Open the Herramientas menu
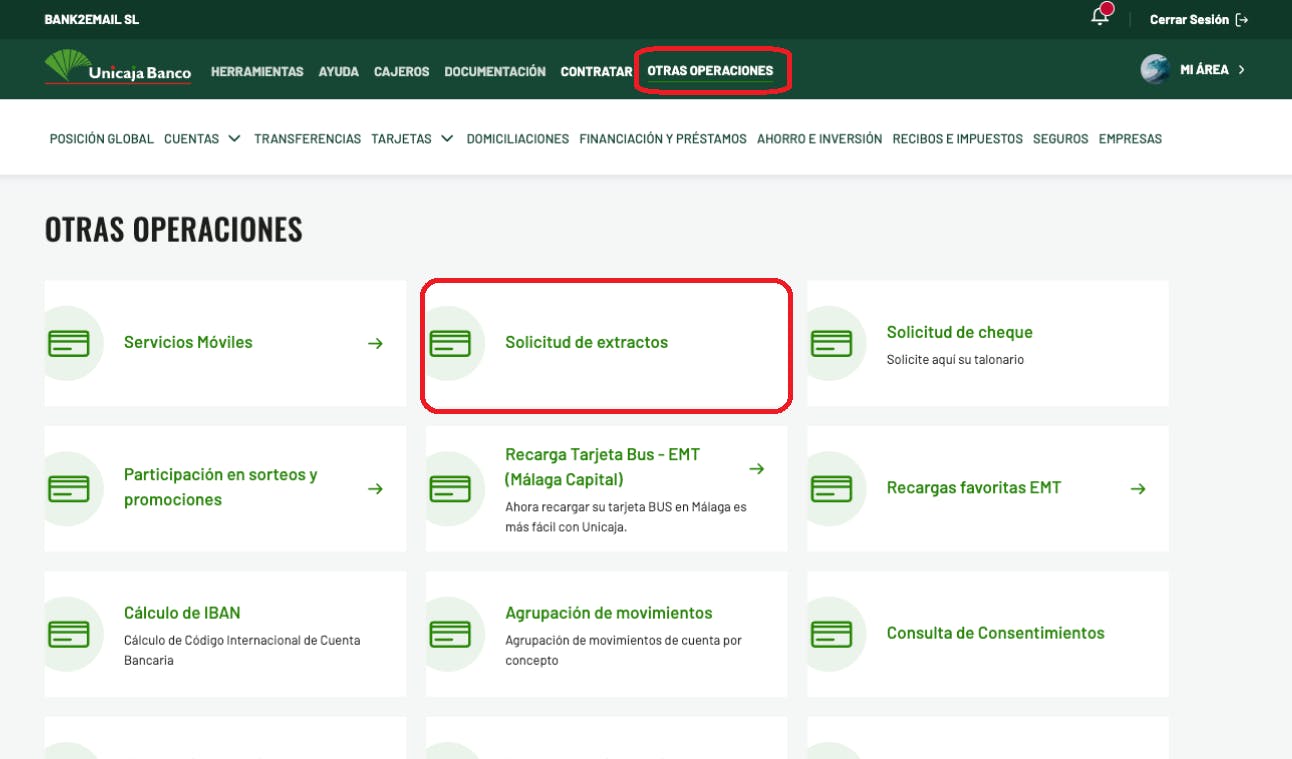The width and height of the screenshot is (1292, 759). click(x=257, y=72)
